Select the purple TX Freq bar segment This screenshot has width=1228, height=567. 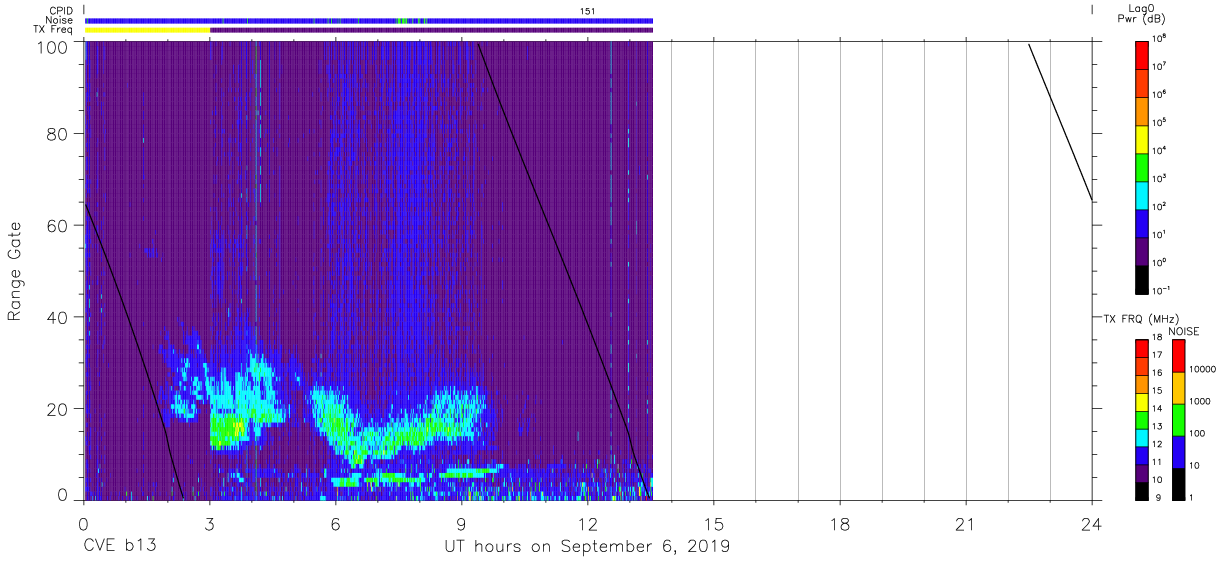(x=431, y=30)
